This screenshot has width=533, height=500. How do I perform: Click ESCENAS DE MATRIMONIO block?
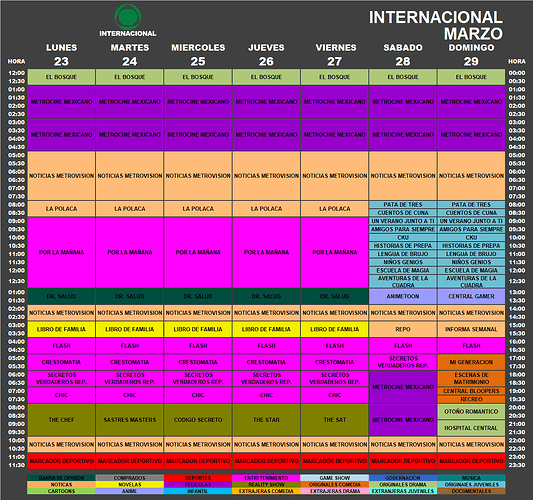471,378
